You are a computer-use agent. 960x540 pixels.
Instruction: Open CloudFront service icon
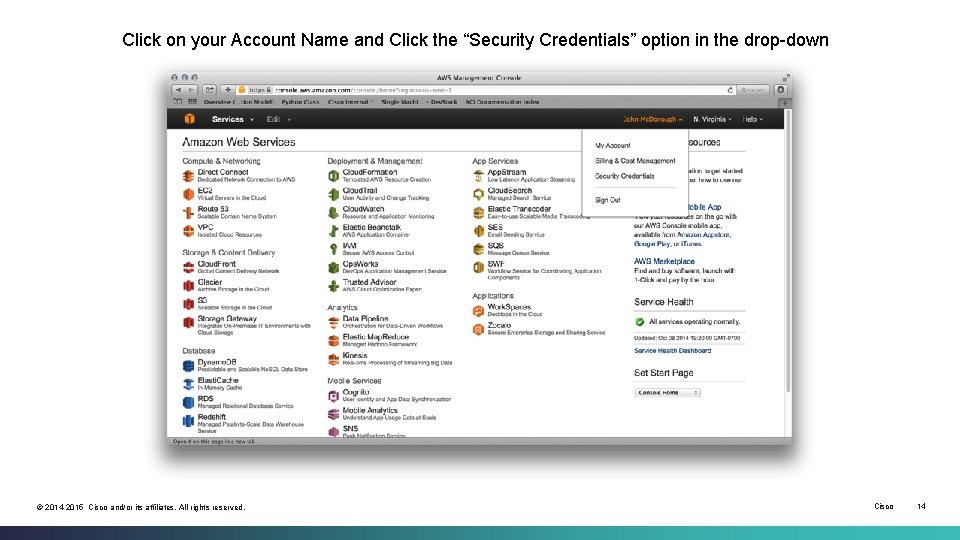click(x=189, y=268)
